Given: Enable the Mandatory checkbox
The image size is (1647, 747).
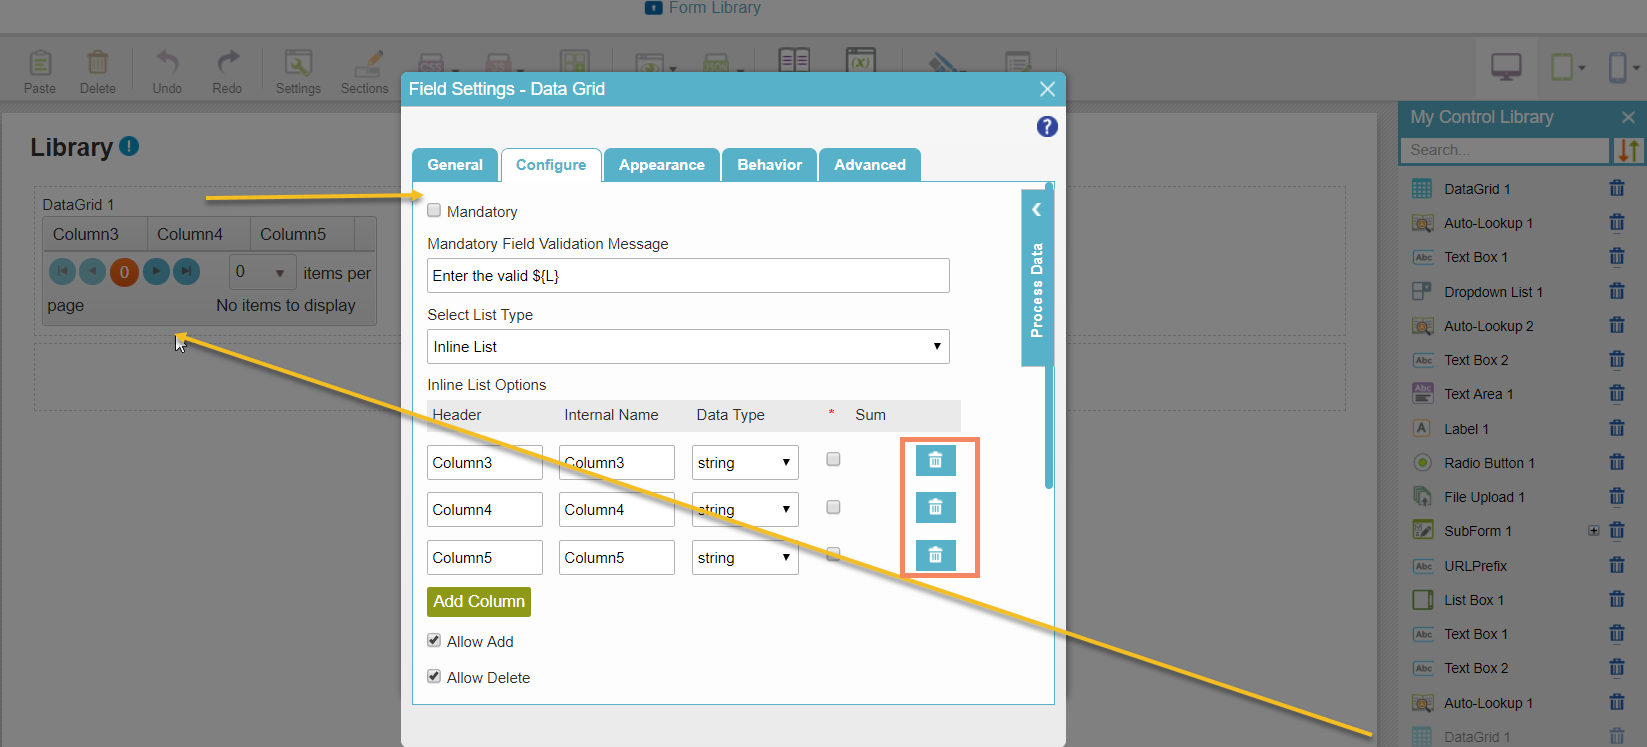Looking at the screenshot, I should [434, 211].
